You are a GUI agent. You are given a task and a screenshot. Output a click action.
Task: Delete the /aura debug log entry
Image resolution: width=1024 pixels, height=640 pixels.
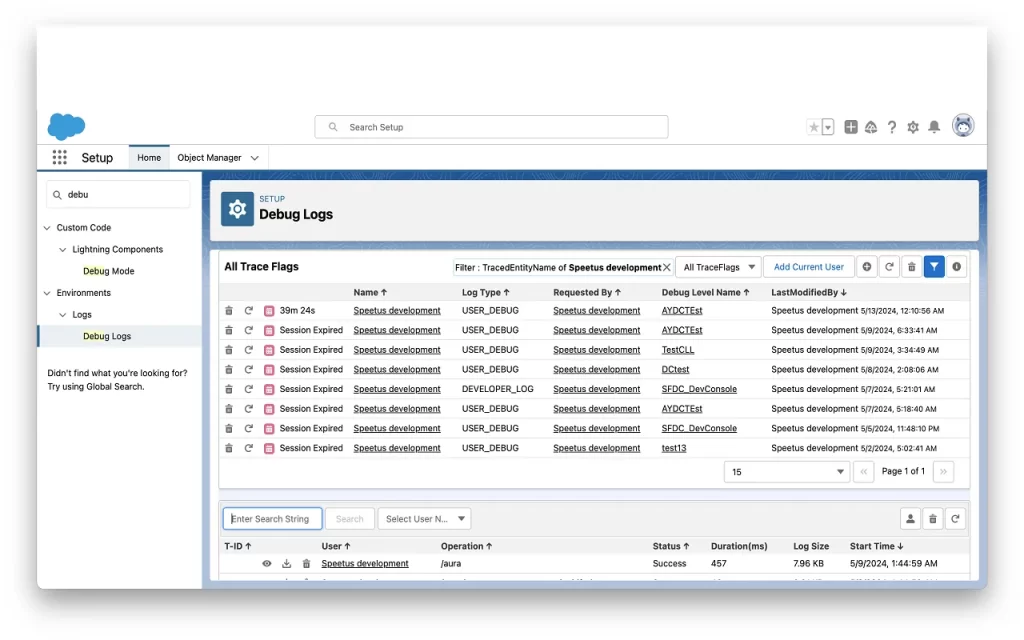point(306,564)
